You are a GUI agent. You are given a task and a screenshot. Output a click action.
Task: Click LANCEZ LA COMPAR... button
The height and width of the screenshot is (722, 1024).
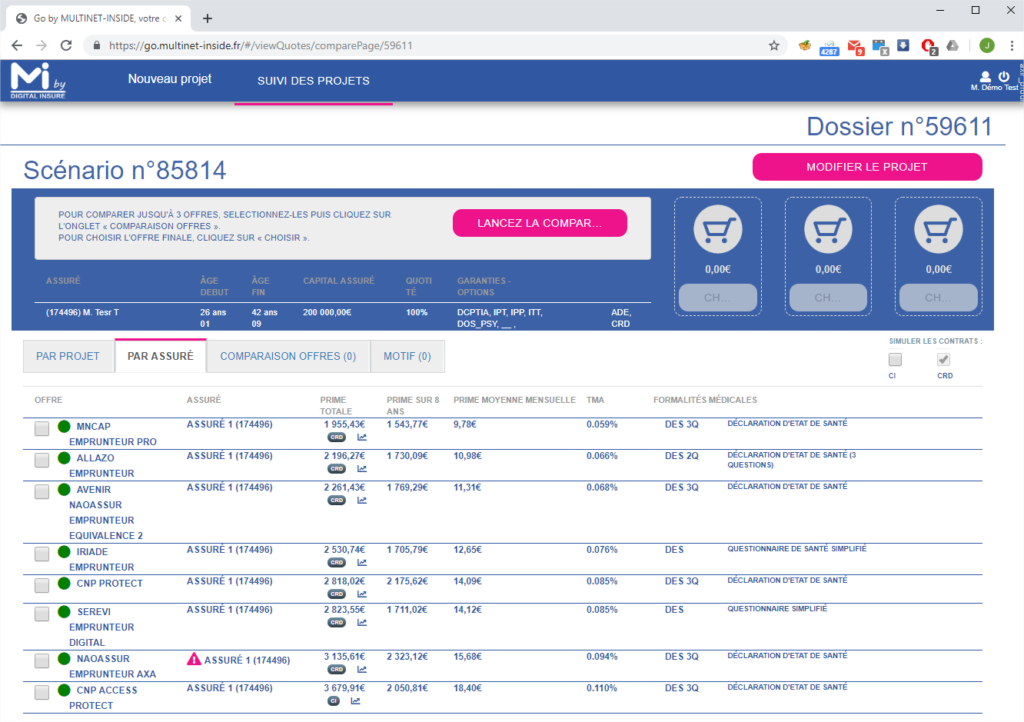[539, 223]
